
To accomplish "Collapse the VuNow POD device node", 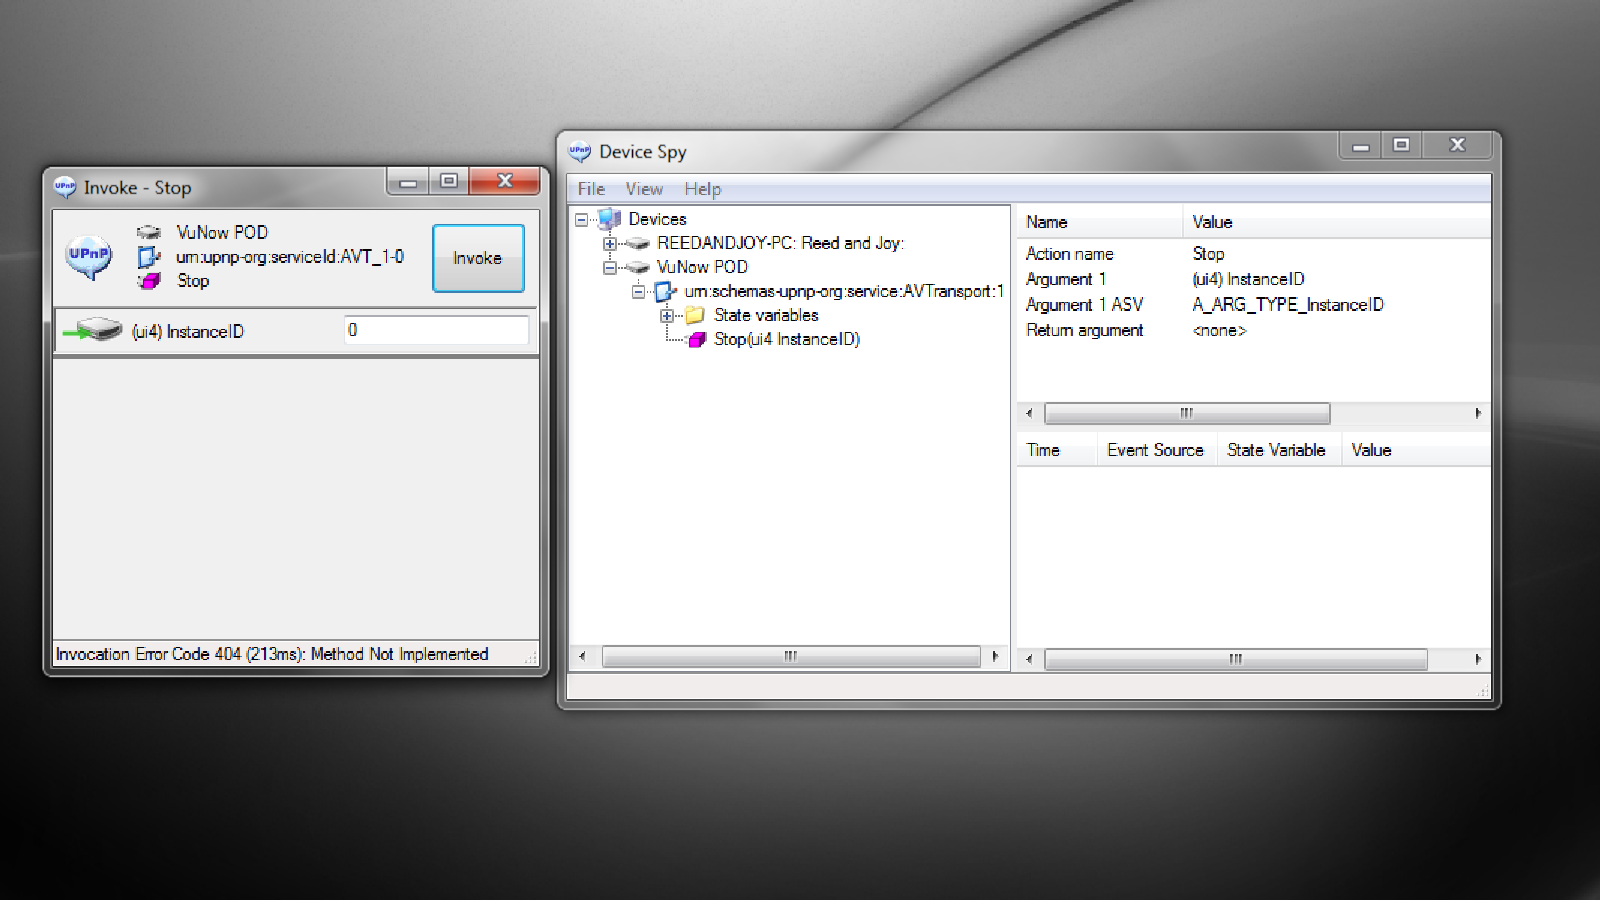I will [x=609, y=267].
